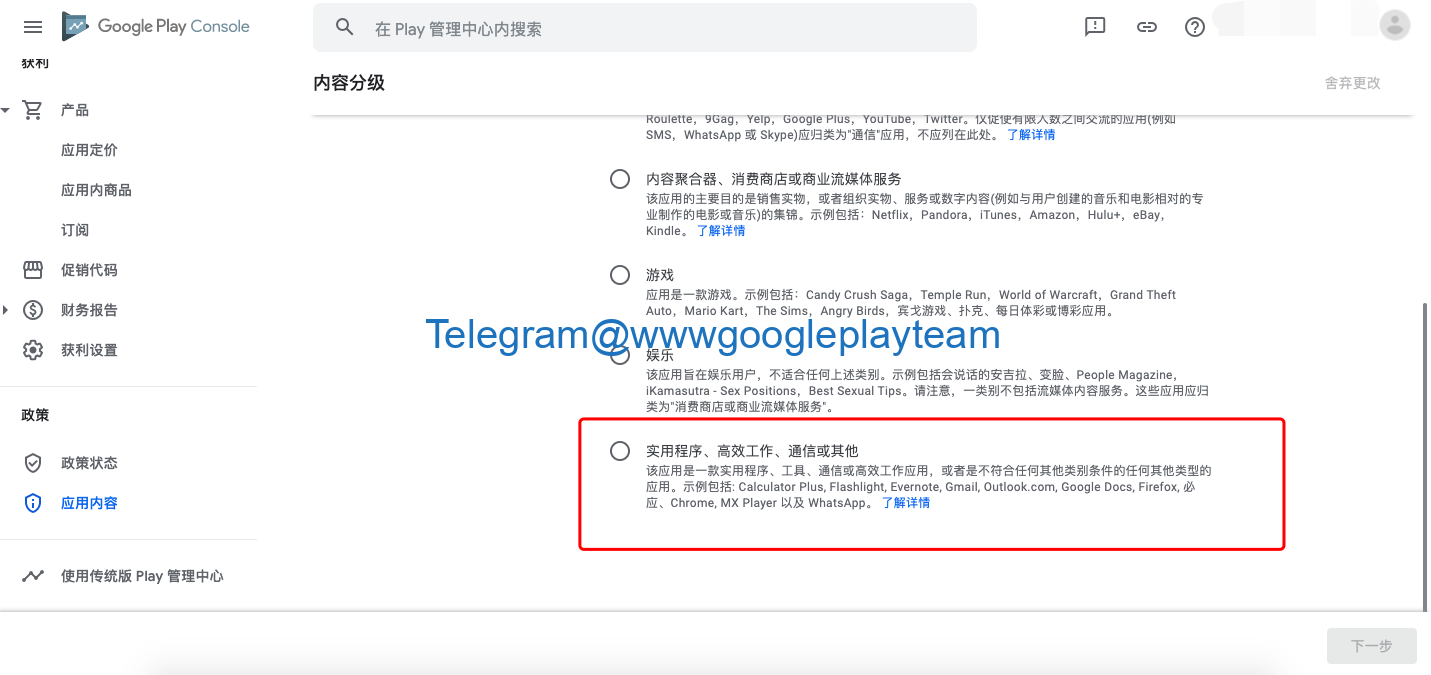This screenshot has height=675, width=1431.
Task: Click 了解详情 link after Kindle
Action: click(720, 230)
